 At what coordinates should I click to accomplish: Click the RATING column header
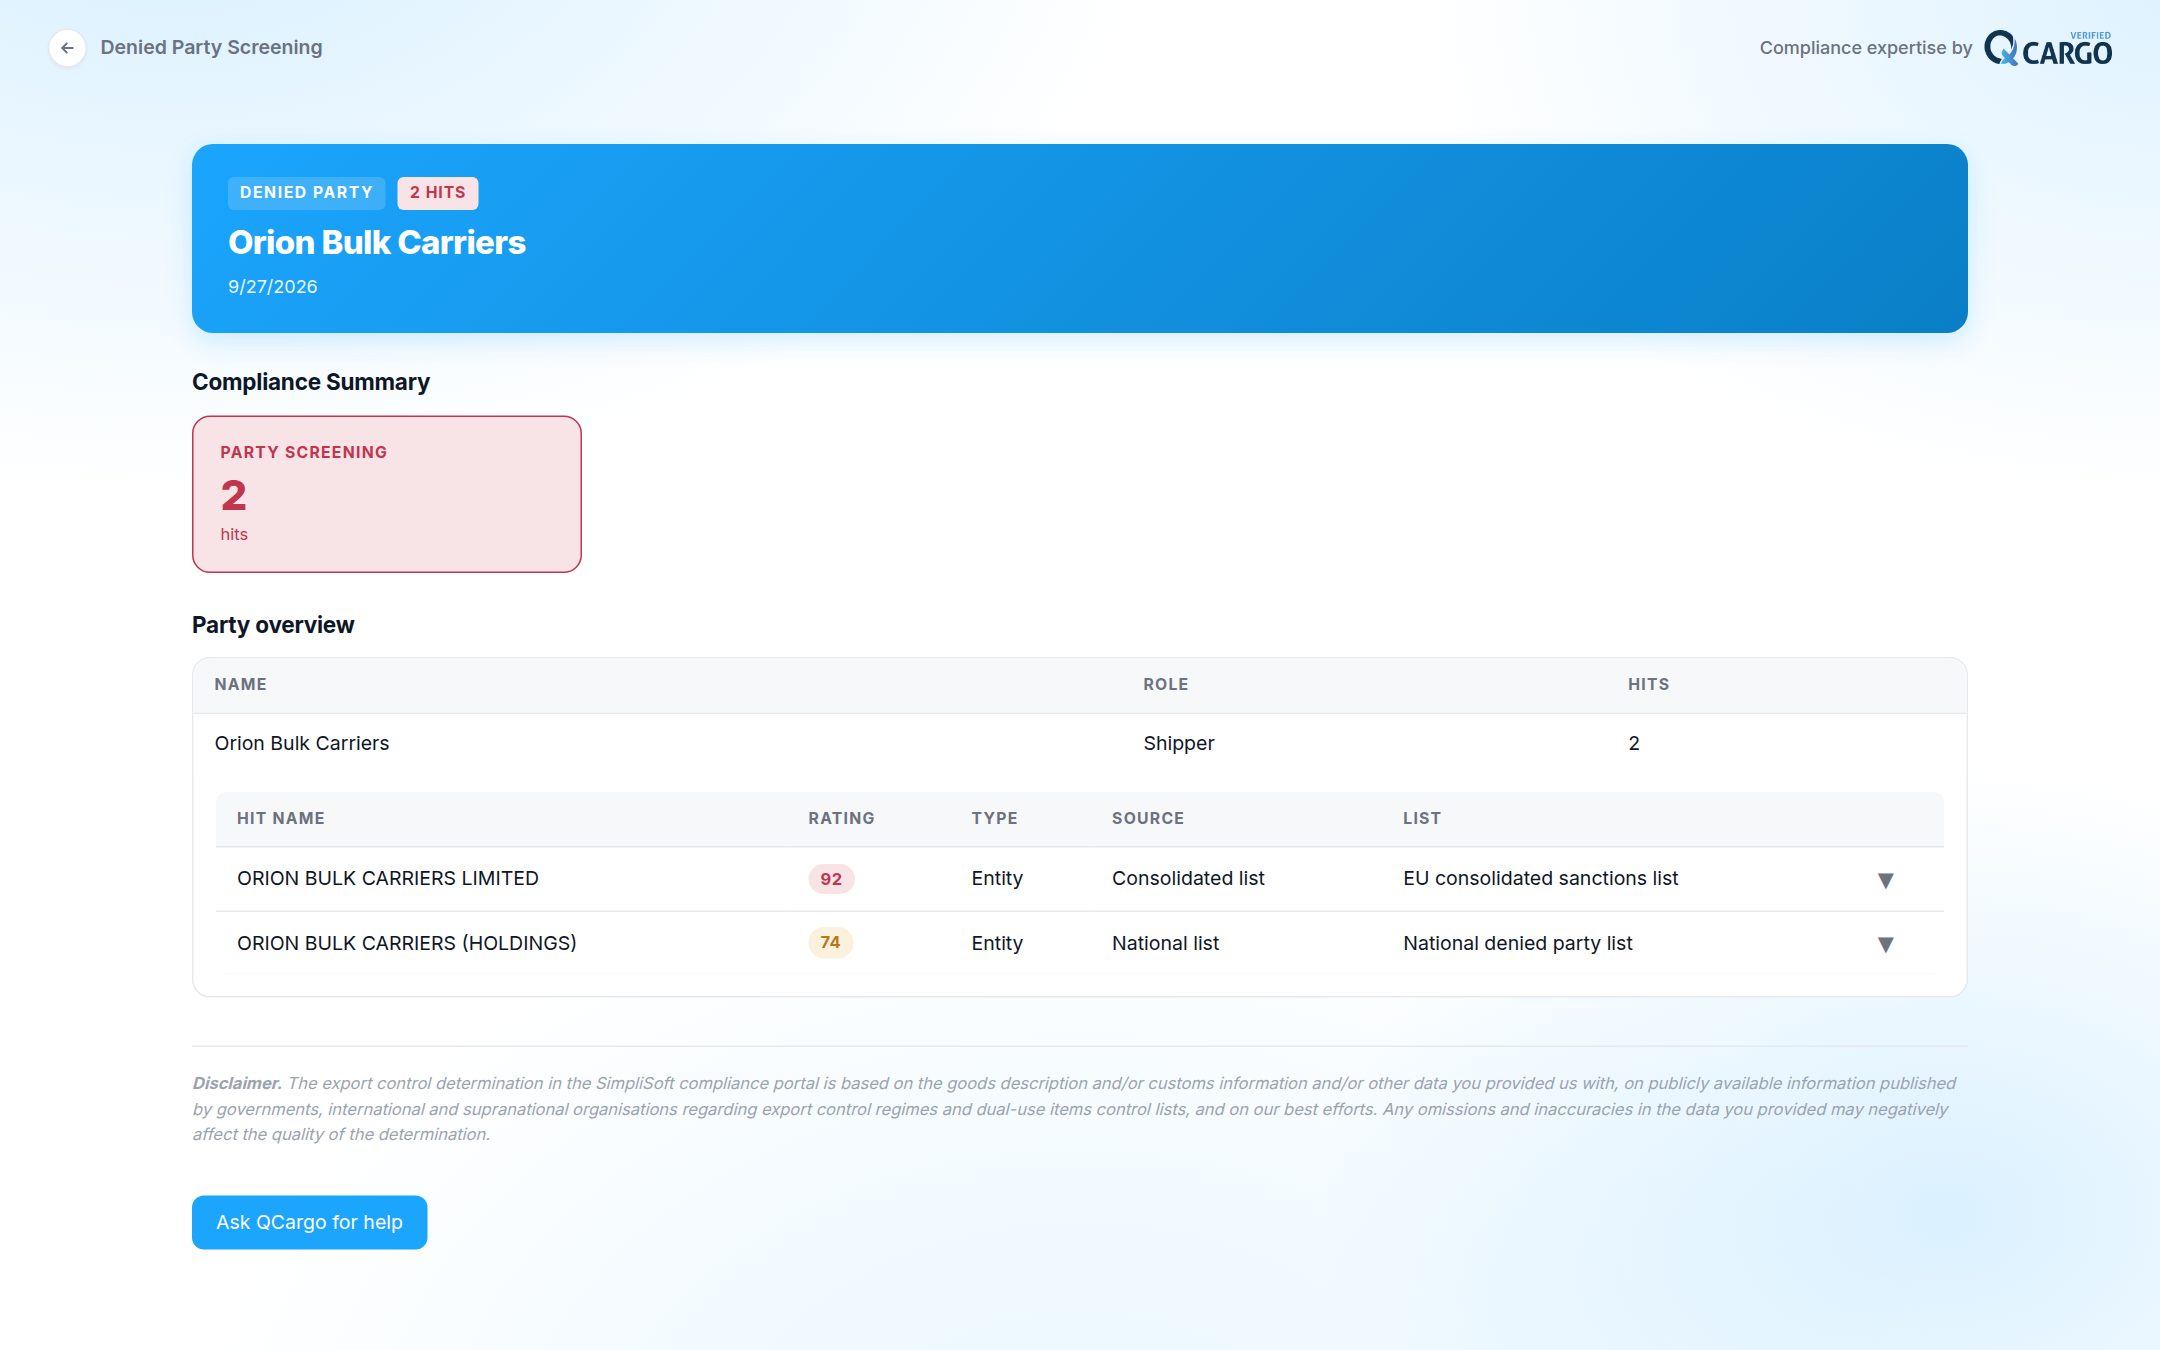tap(841, 818)
